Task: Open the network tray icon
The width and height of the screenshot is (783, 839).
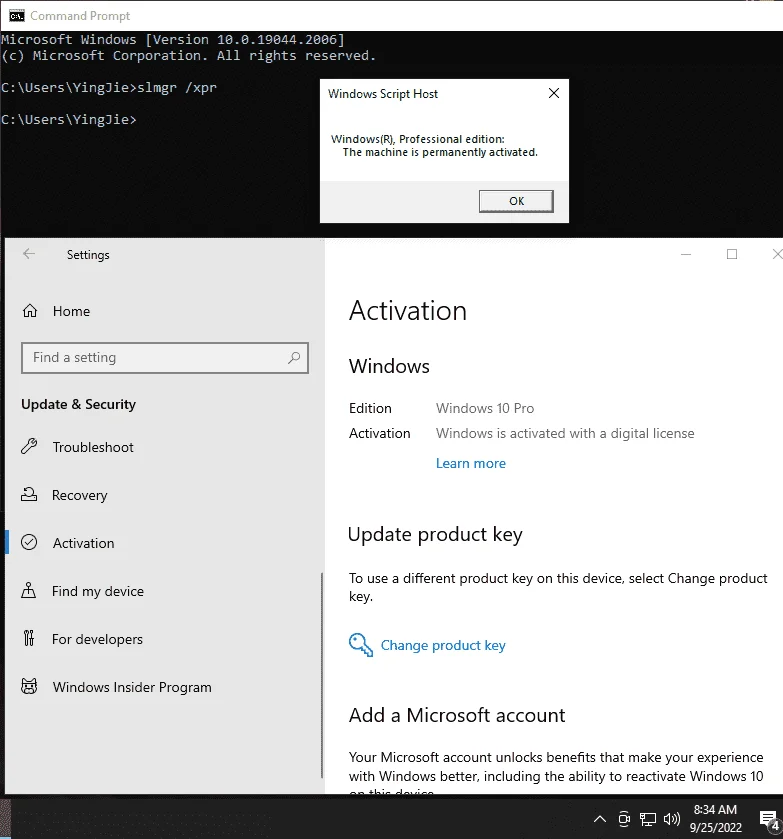Action: pyautogui.click(x=648, y=819)
